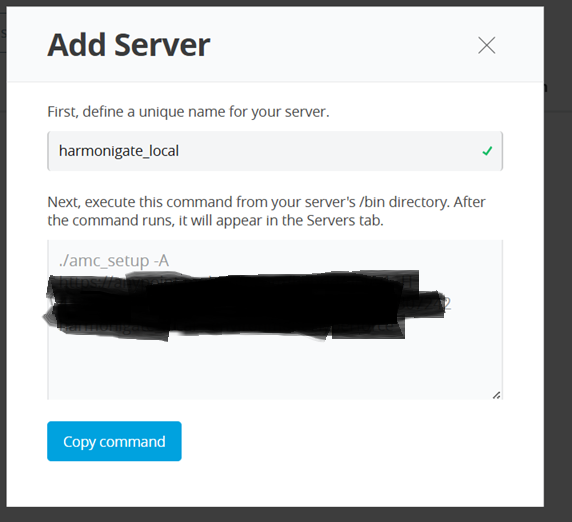This screenshot has width=572, height=522.
Task: Click the Copy command button
Action: (114, 441)
